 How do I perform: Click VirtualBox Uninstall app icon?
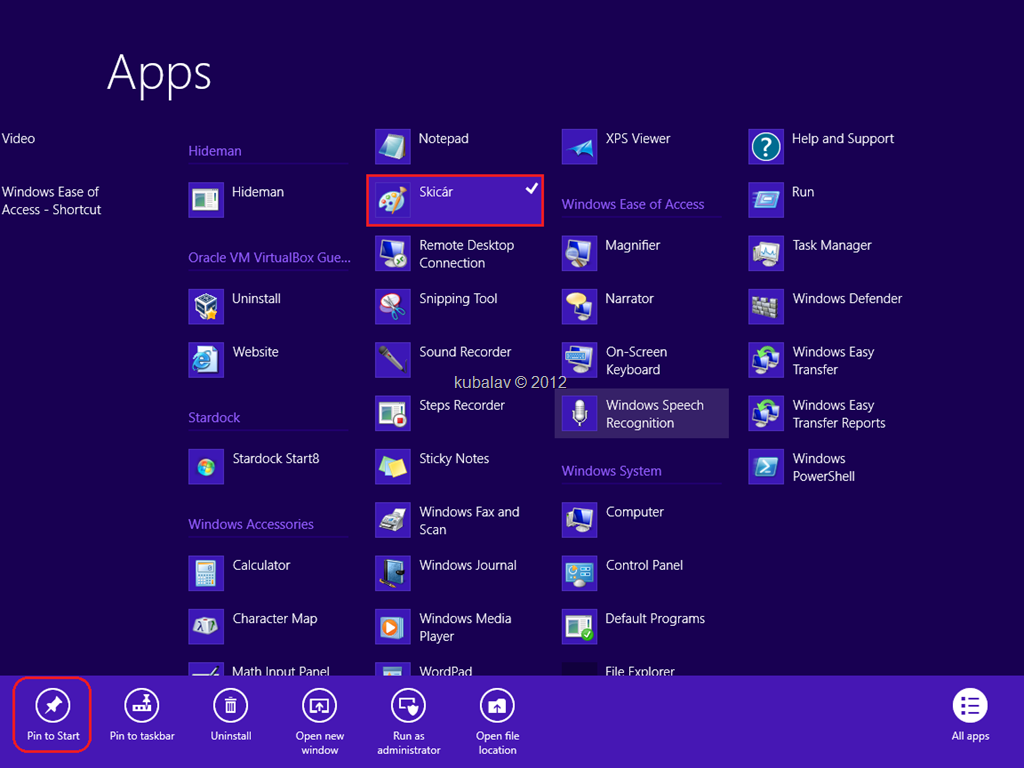click(206, 306)
